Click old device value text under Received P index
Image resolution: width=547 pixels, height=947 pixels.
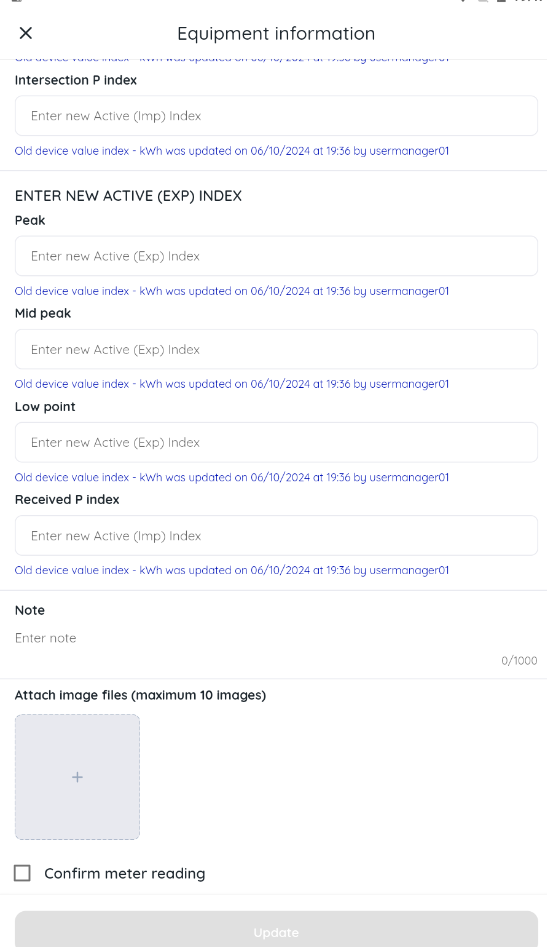click(x=232, y=570)
